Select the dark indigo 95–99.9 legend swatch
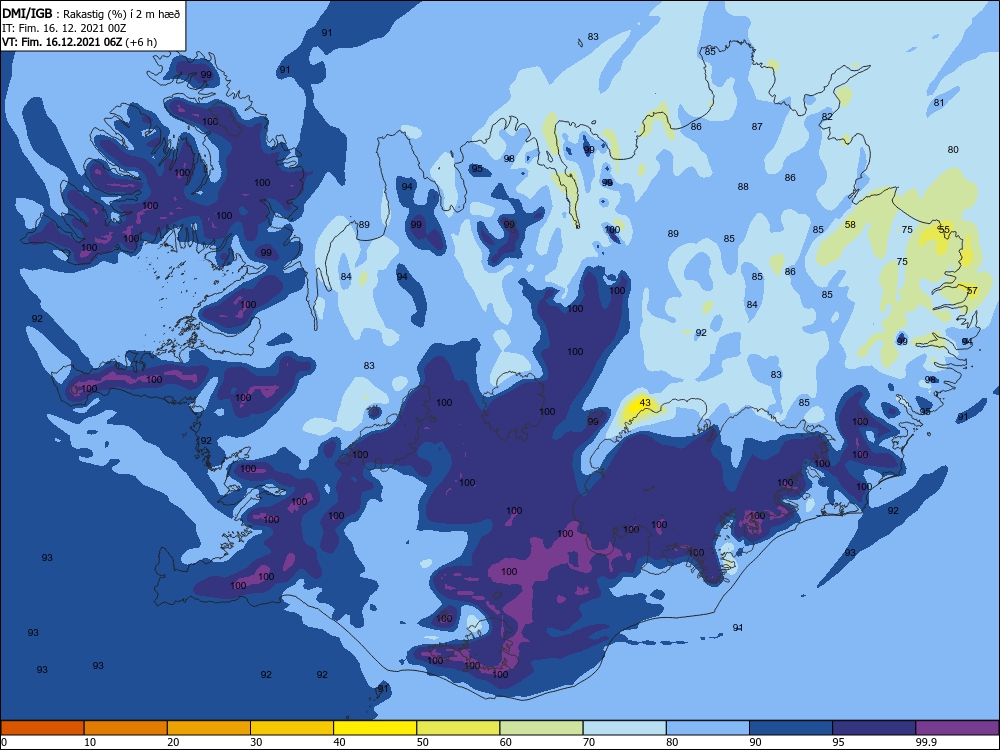 874,728
